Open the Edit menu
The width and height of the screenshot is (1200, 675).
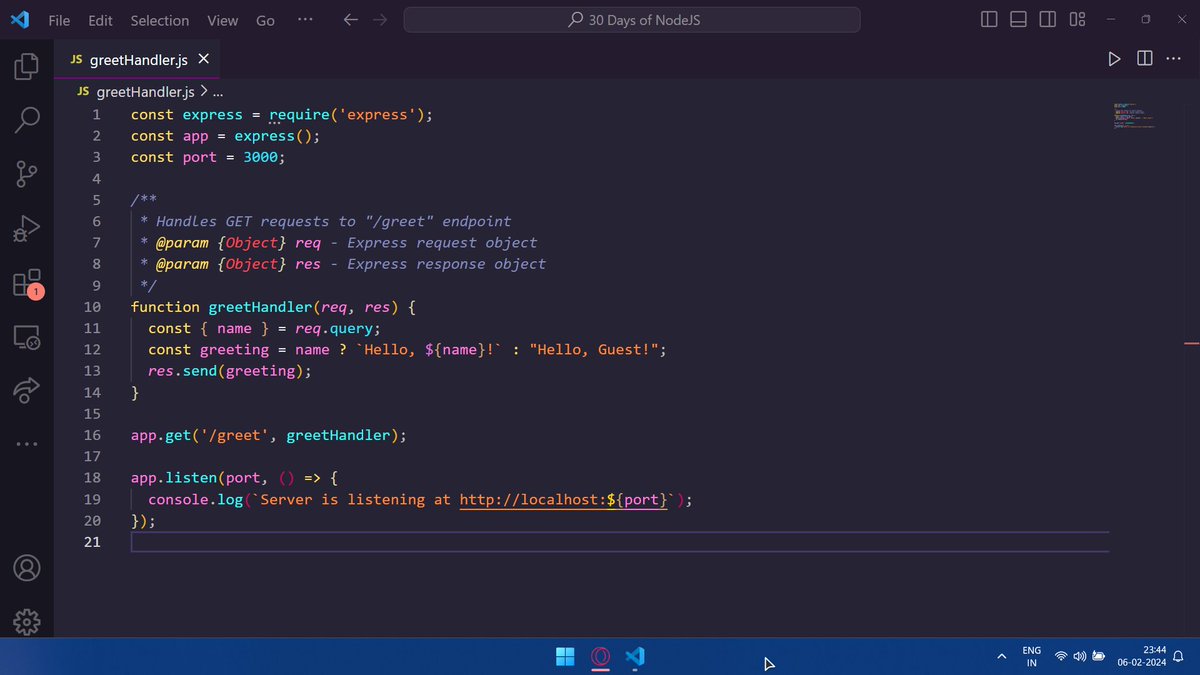(100, 20)
